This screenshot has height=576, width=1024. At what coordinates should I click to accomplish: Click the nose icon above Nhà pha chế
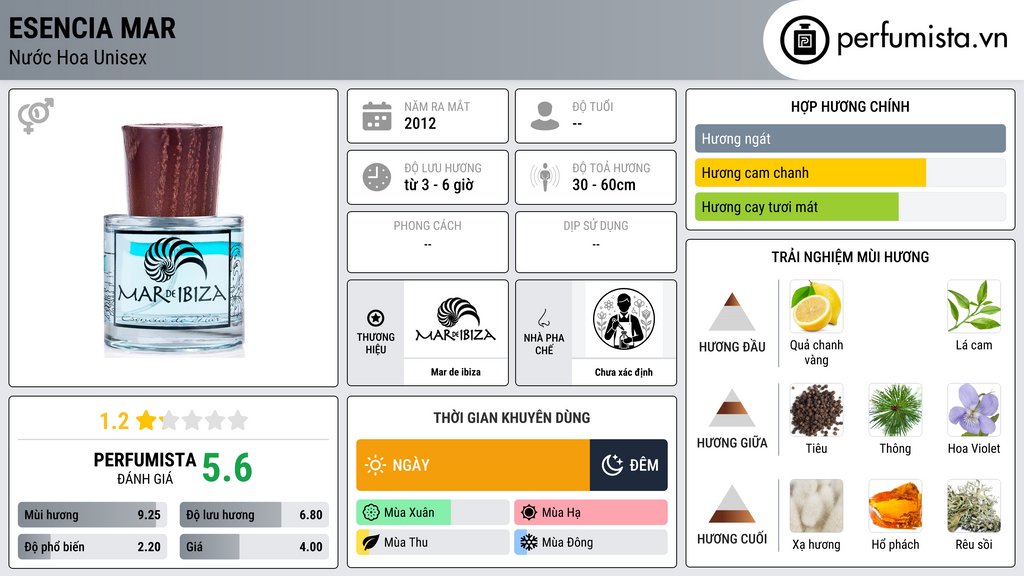pyautogui.click(x=543, y=318)
